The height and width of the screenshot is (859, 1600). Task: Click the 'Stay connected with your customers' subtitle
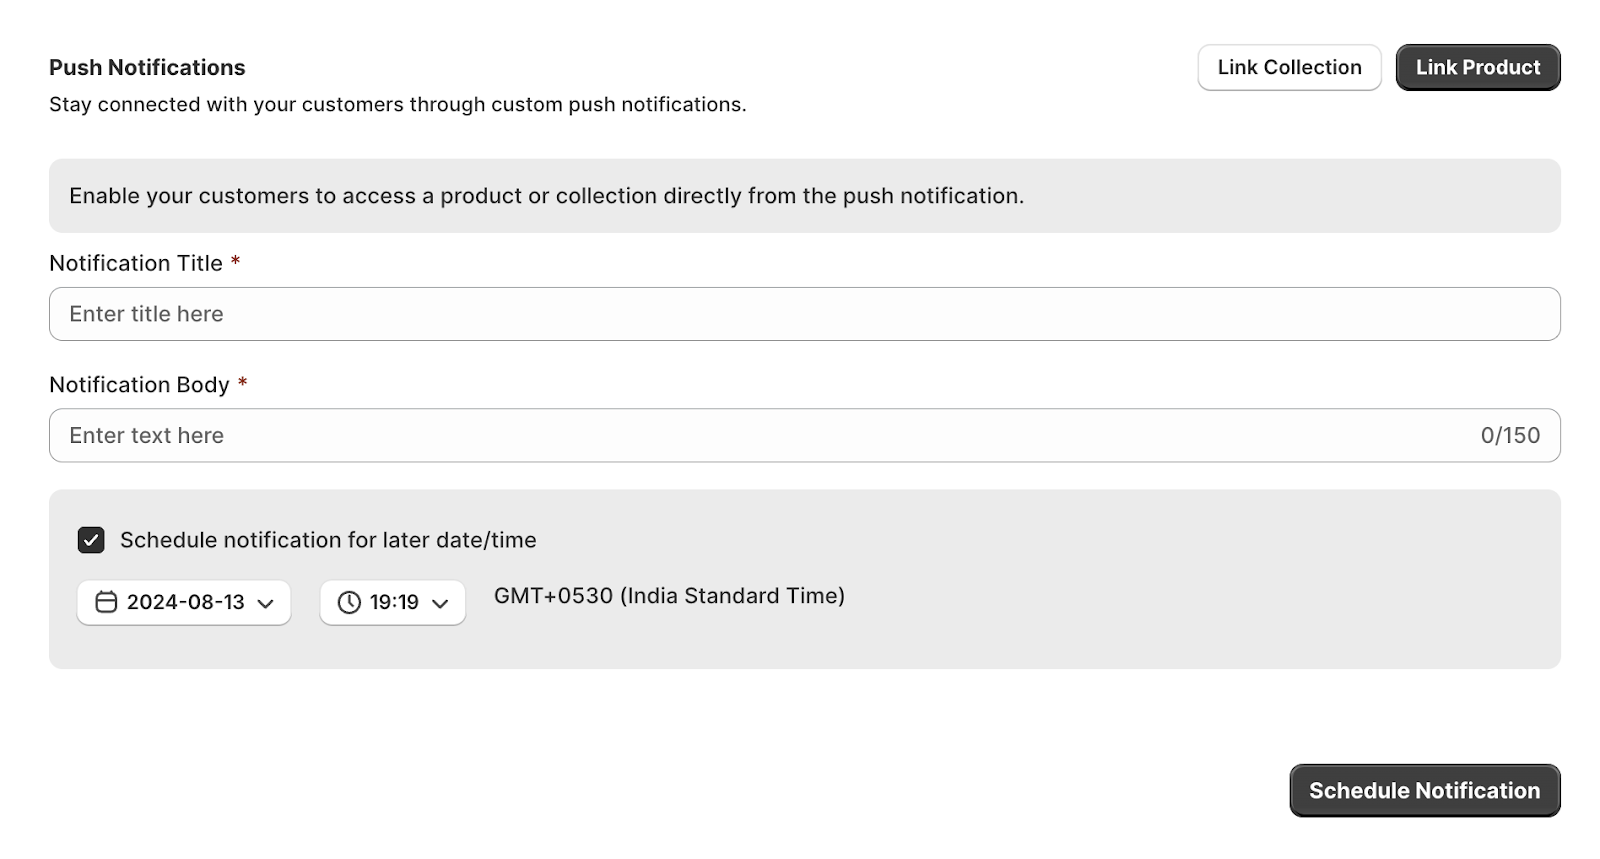[x=397, y=104]
